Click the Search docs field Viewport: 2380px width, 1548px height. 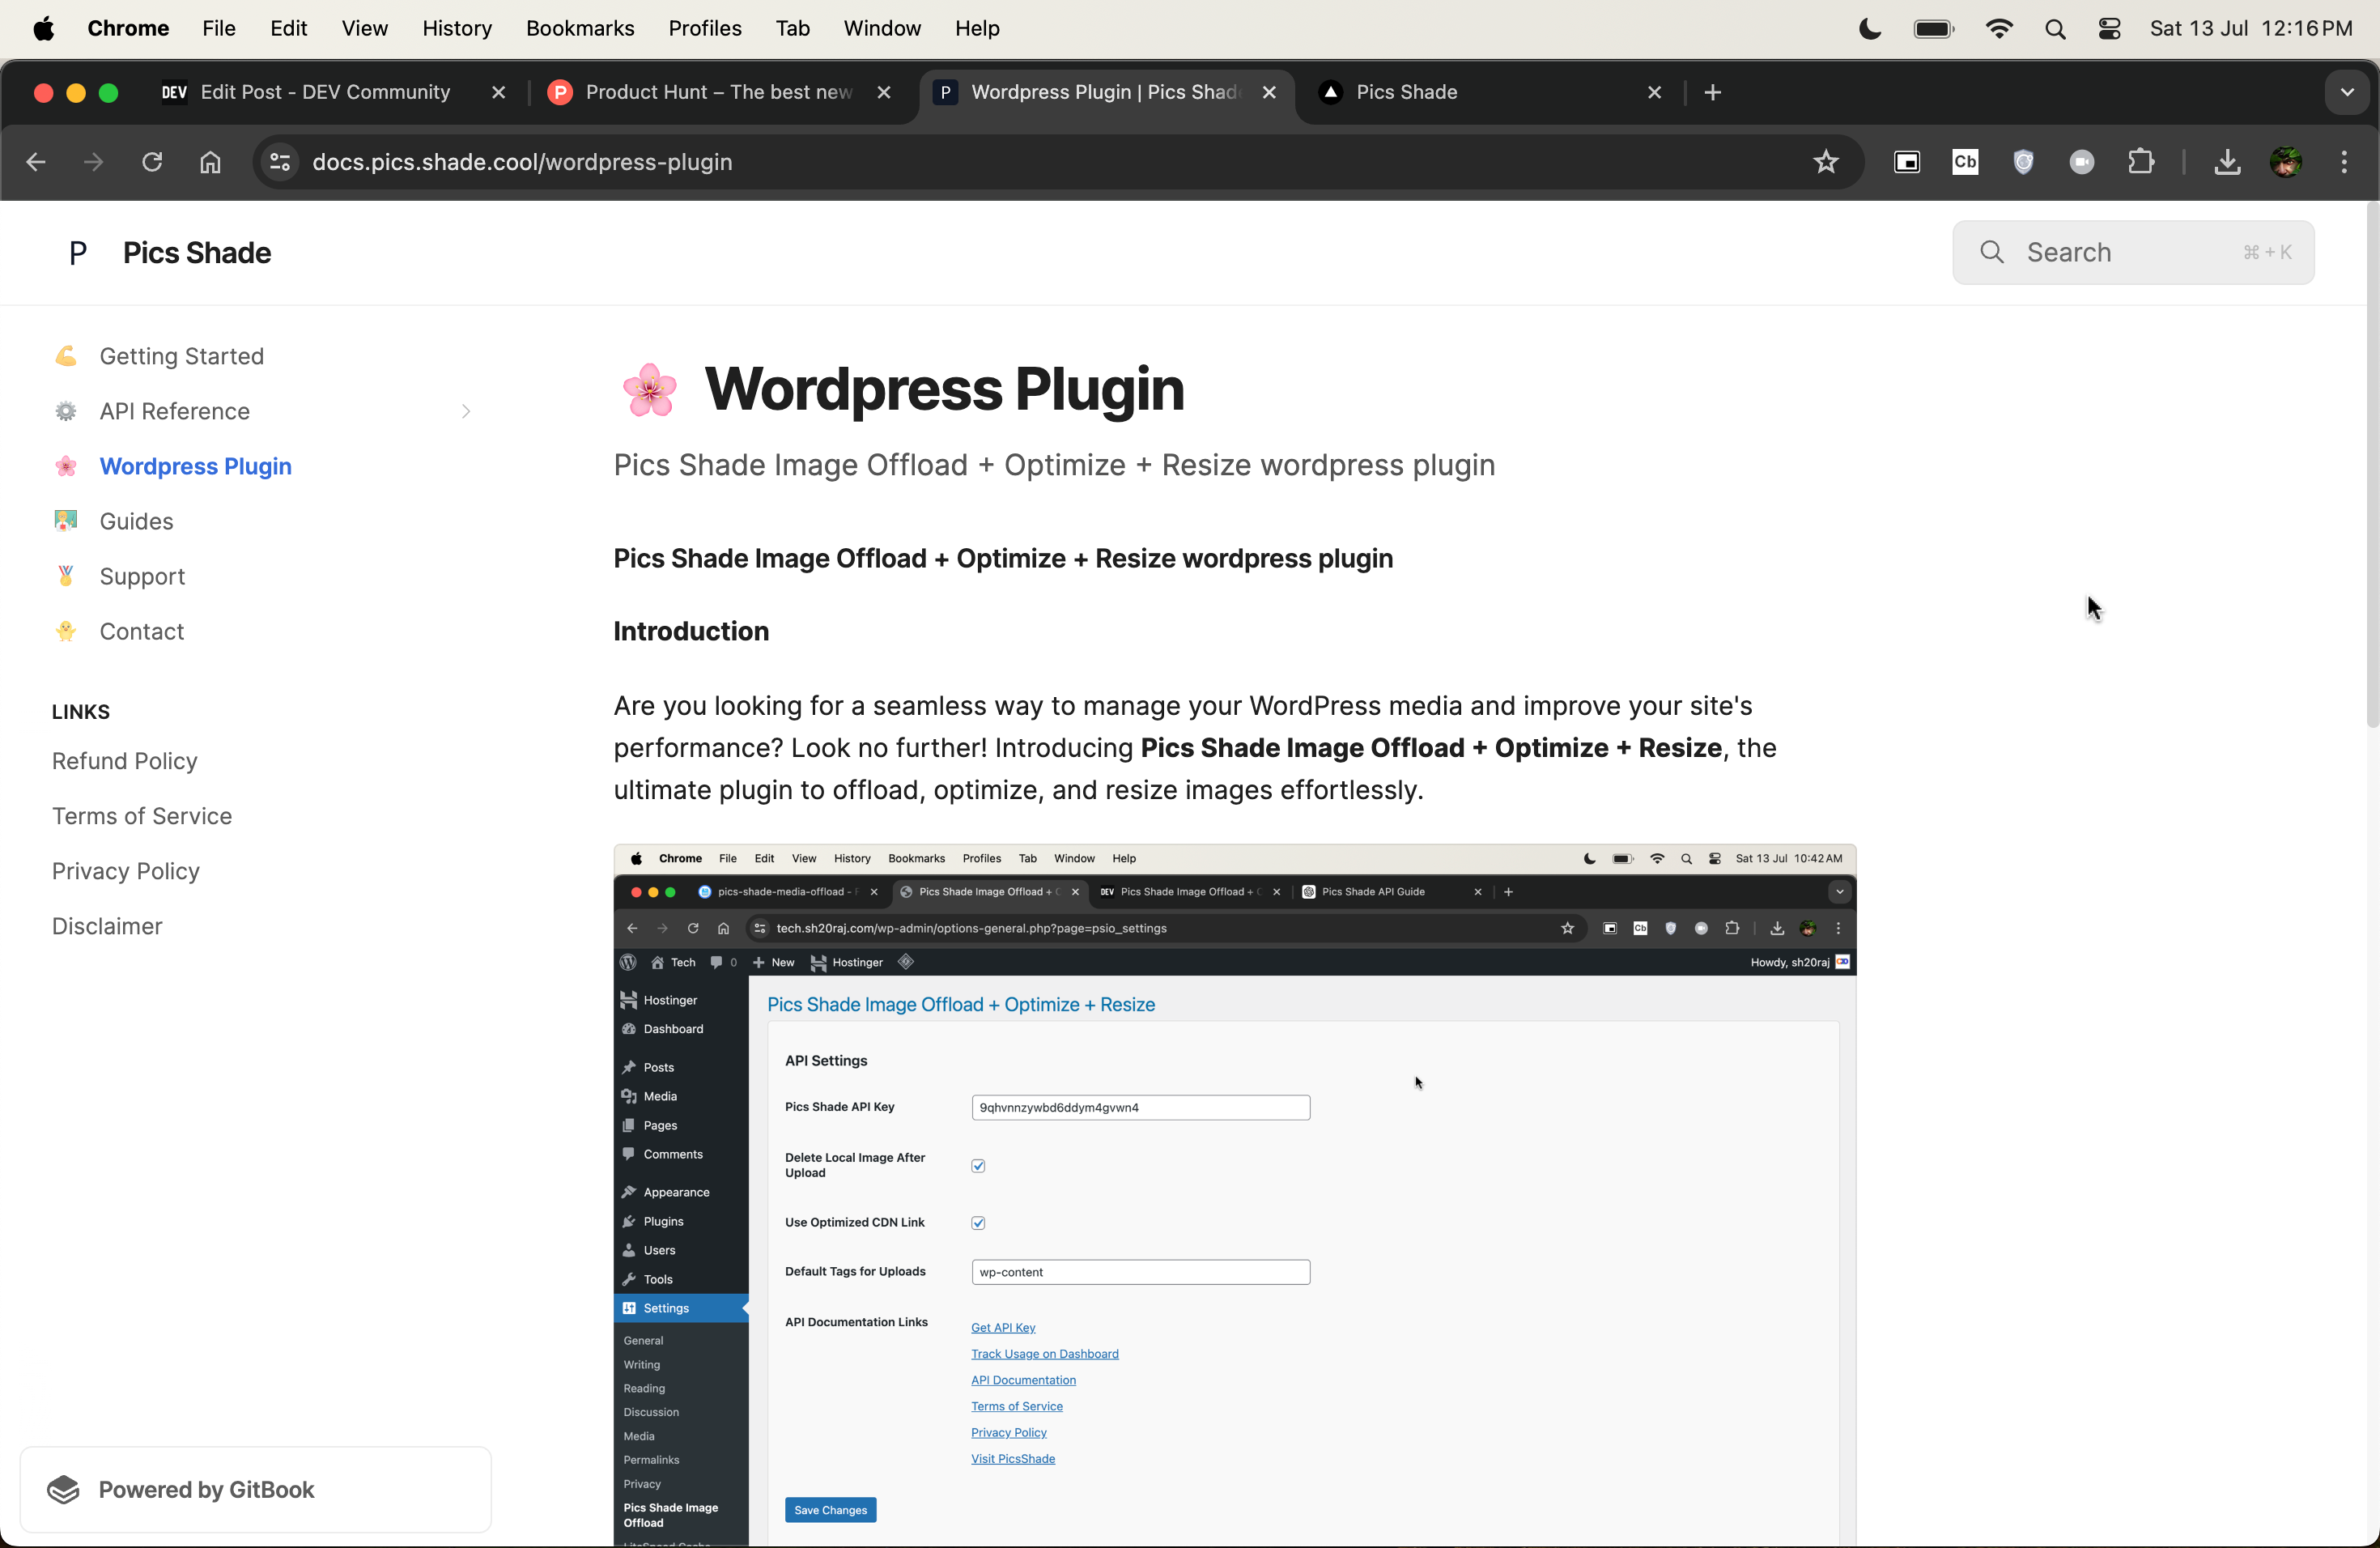(2133, 253)
